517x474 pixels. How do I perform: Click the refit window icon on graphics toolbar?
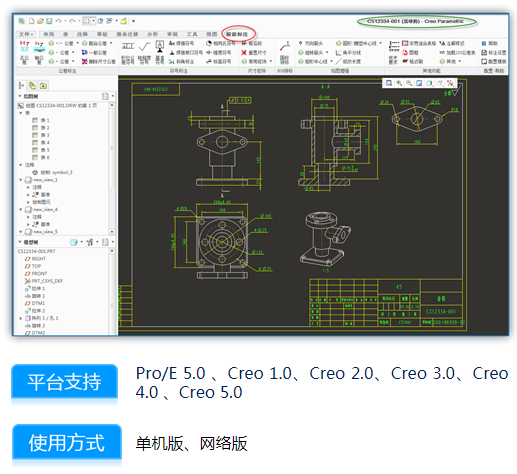[389, 83]
